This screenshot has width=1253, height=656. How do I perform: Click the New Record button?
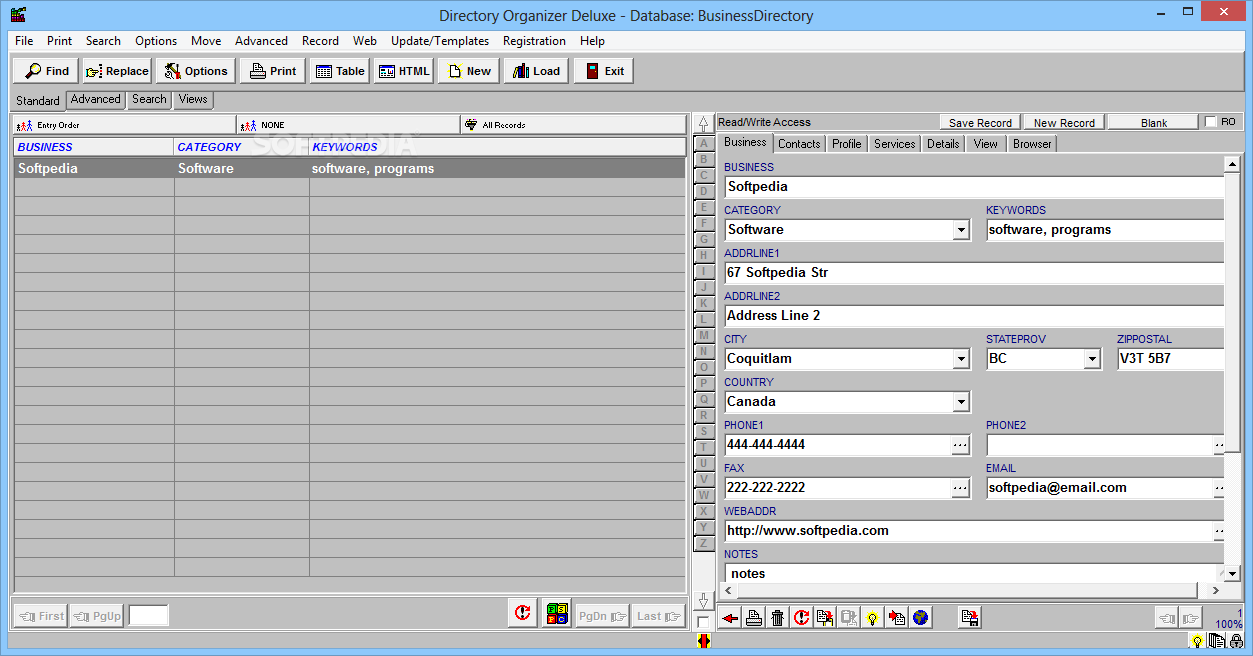tap(1064, 123)
